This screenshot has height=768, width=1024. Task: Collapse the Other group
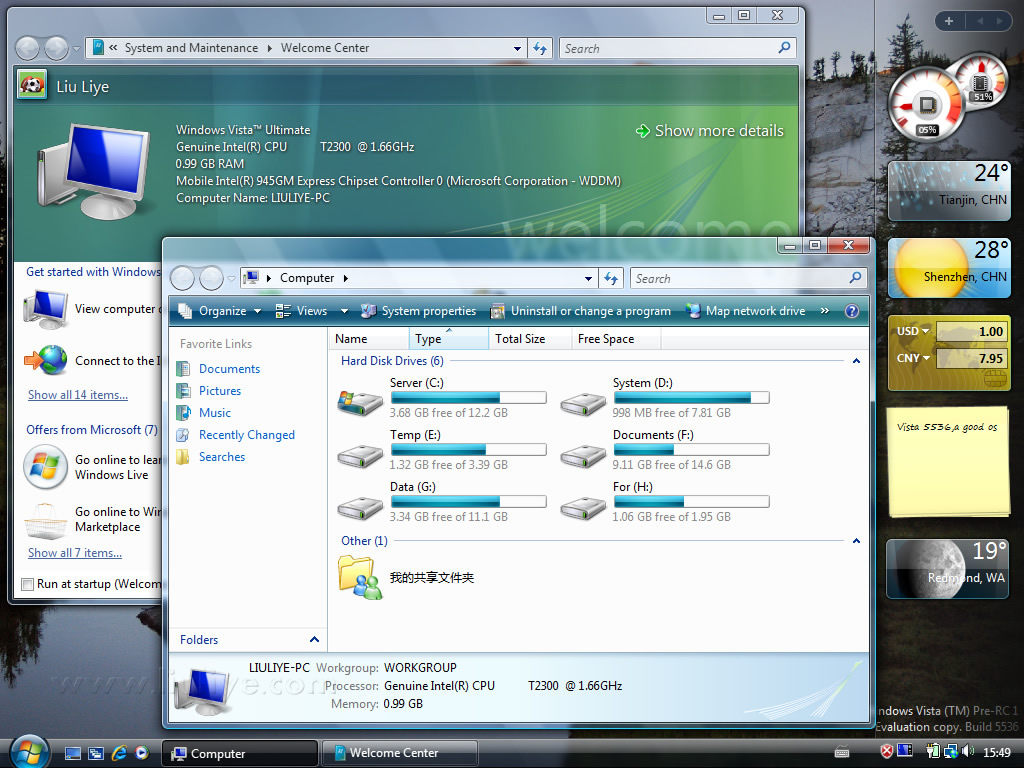point(856,541)
